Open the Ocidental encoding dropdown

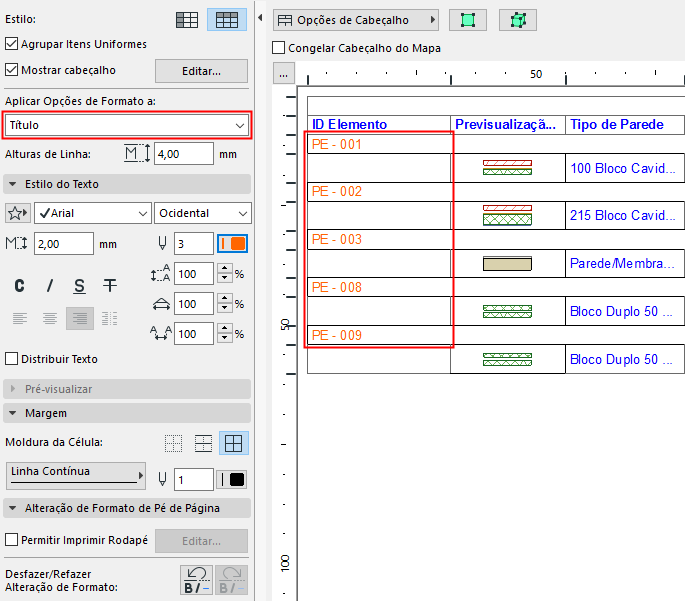tap(203, 213)
